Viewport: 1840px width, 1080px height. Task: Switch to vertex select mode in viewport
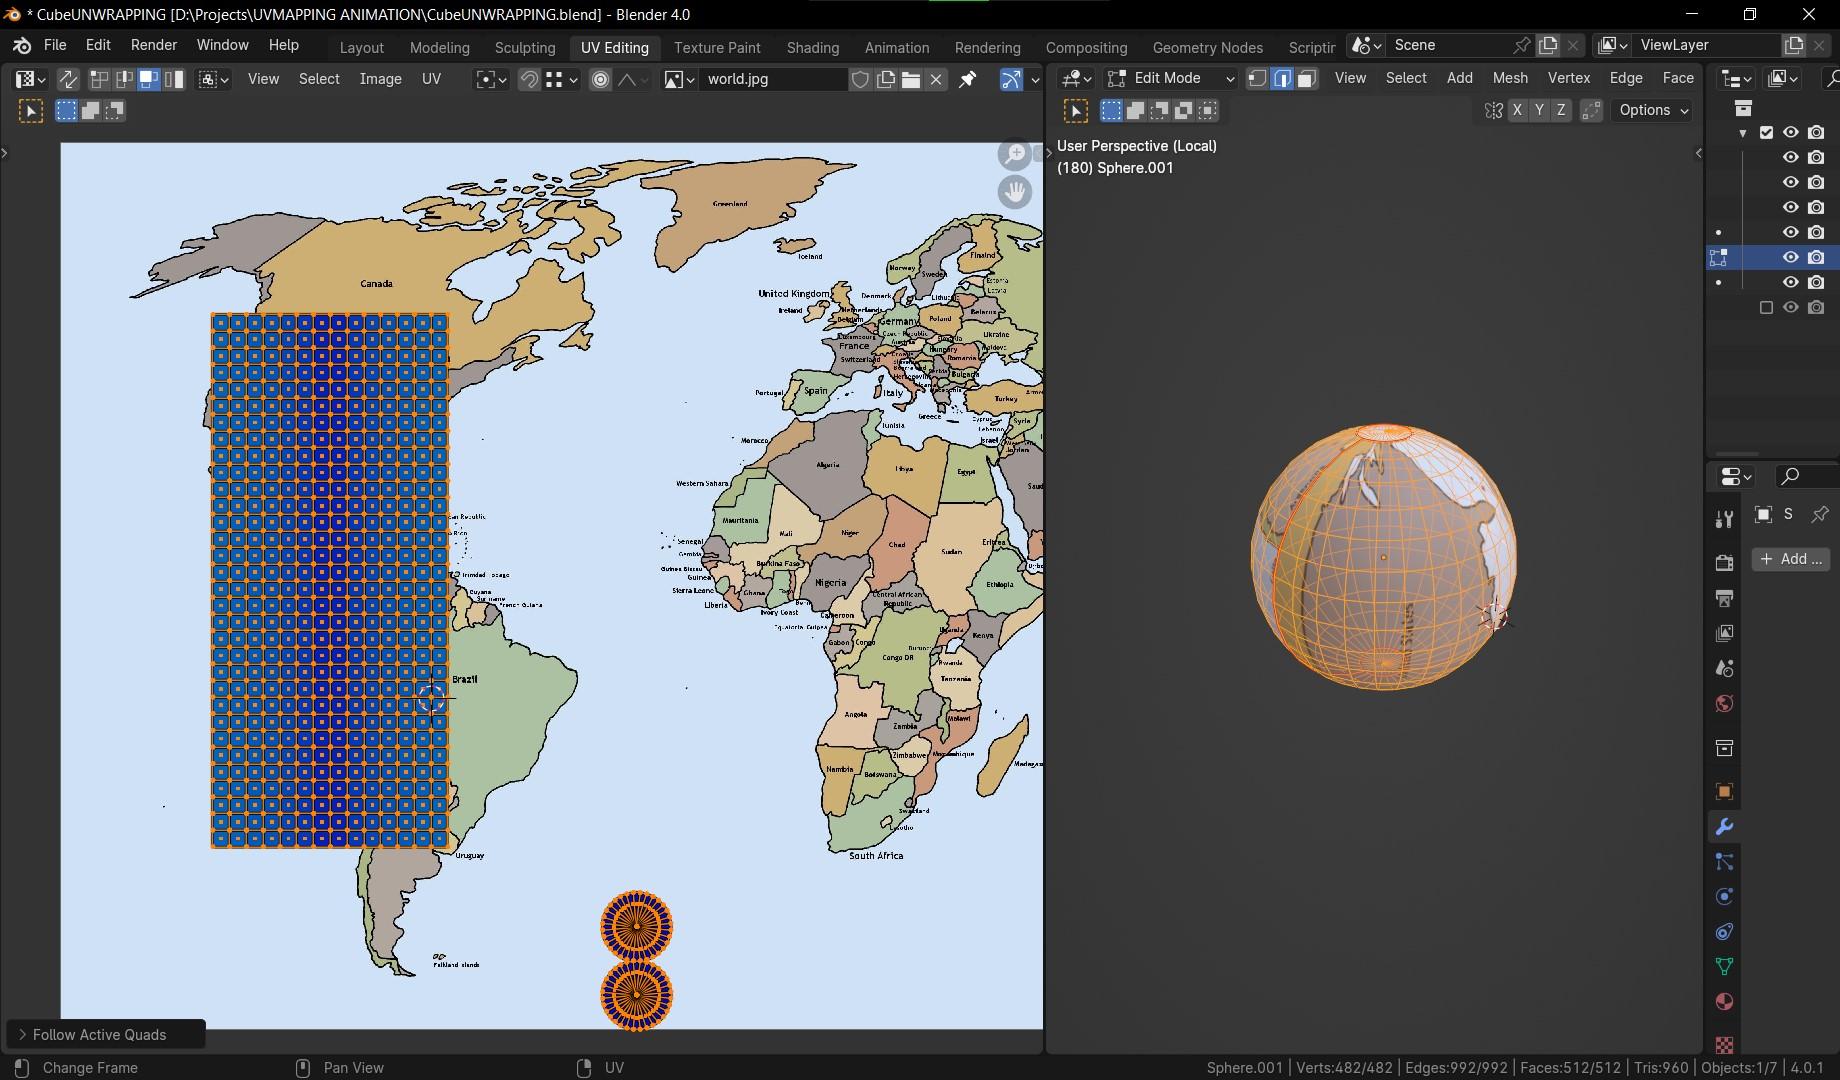[1258, 78]
